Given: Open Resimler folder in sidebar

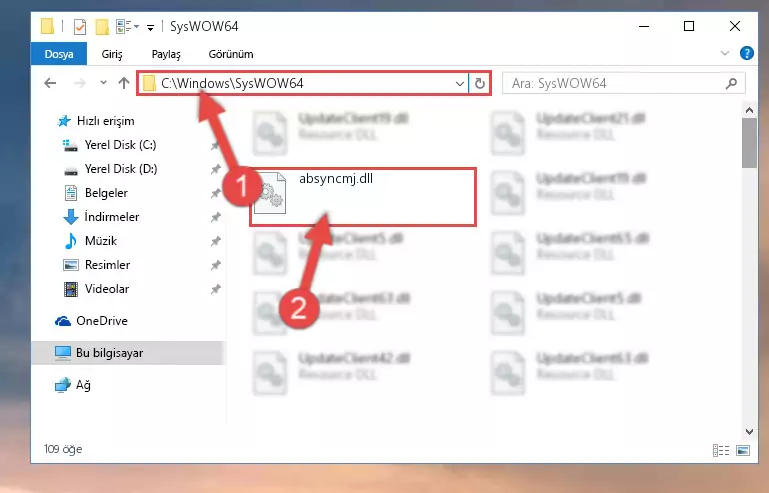Looking at the screenshot, I should point(107,265).
